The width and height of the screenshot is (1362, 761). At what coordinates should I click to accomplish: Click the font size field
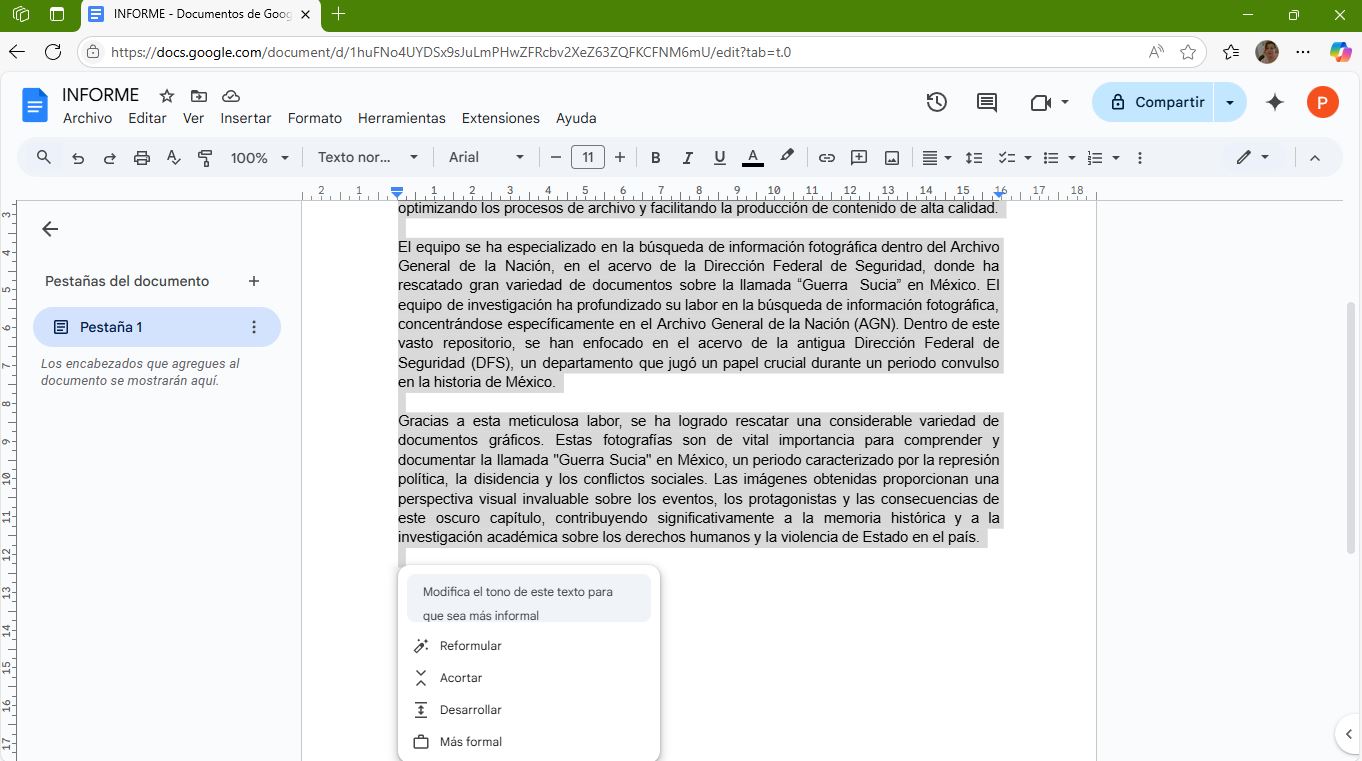(x=588, y=158)
